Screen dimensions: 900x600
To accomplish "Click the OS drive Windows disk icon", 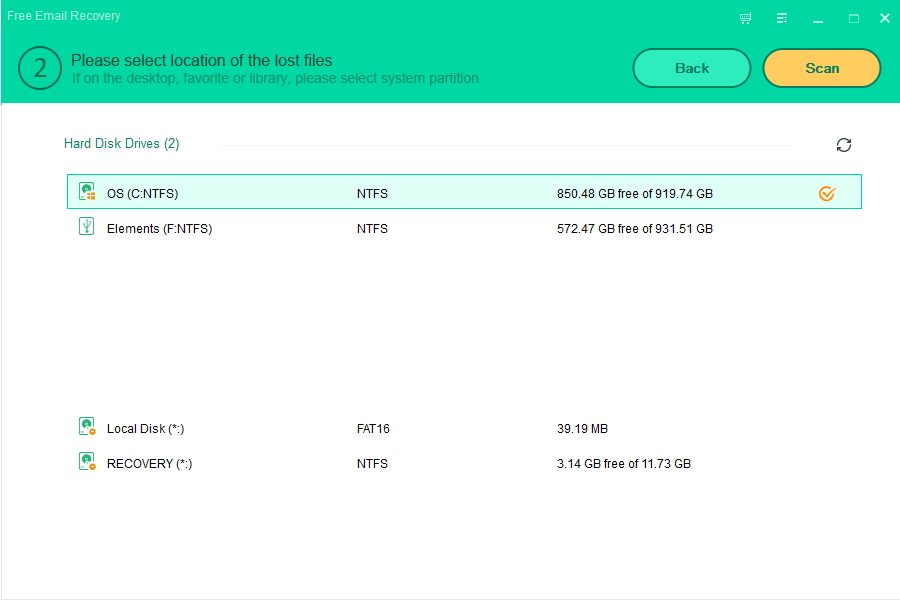I will pos(87,192).
